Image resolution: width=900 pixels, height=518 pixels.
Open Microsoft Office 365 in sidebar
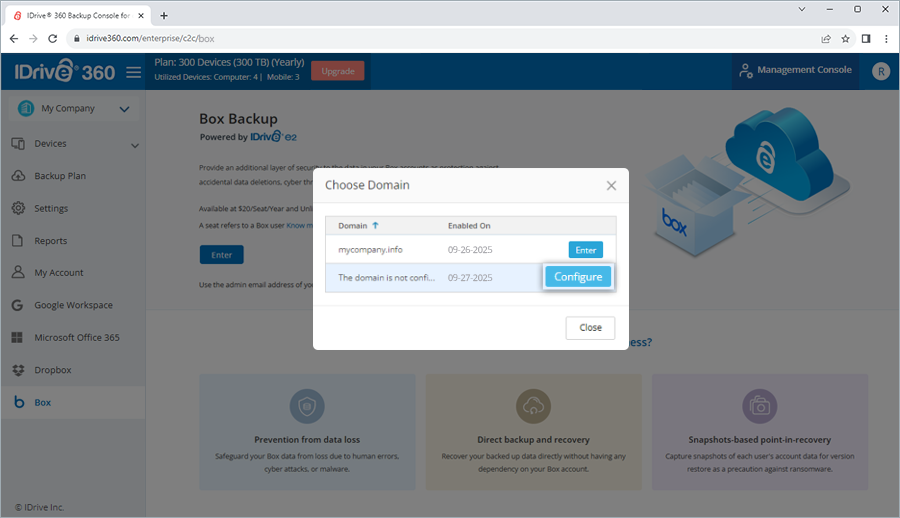click(x=77, y=338)
